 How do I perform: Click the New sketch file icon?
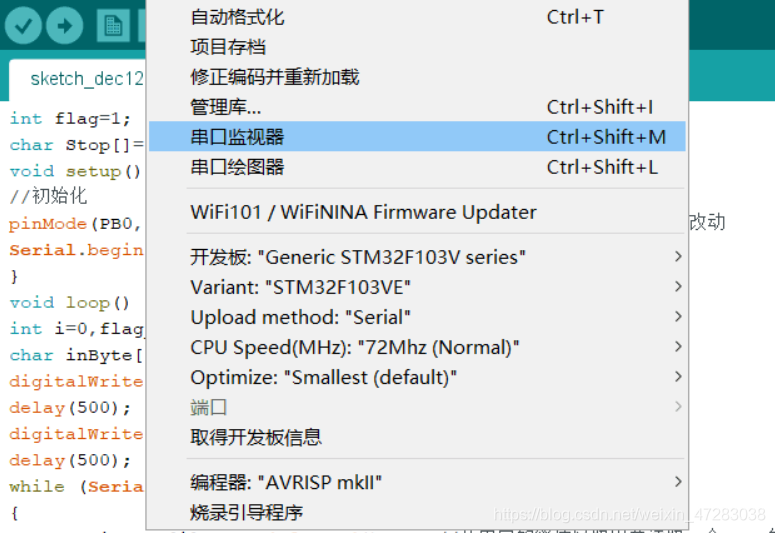(x=113, y=26)
